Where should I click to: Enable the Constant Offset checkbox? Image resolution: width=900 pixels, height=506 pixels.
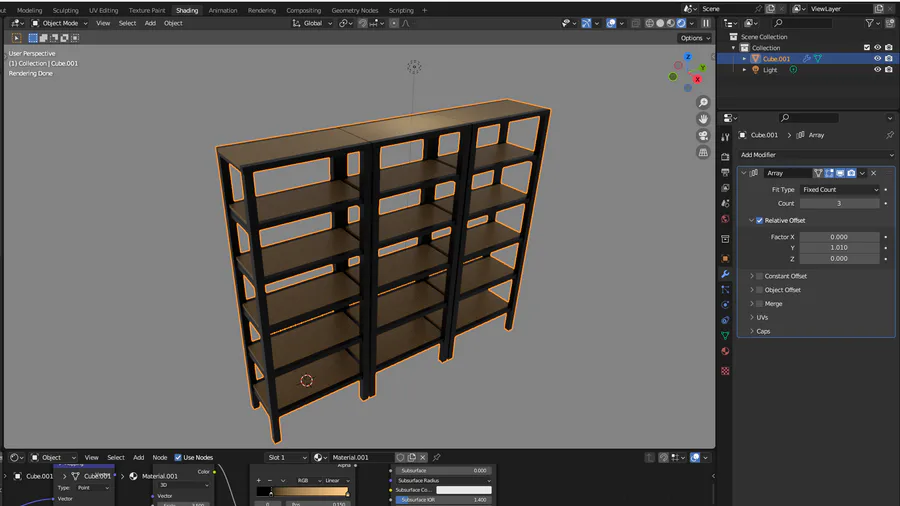click(759, 276)
